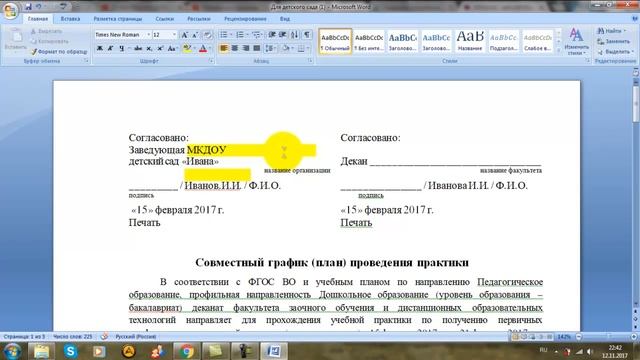Undo the last action
The image size is (640, 360).
pyautogui.click(x=39, y=7)
